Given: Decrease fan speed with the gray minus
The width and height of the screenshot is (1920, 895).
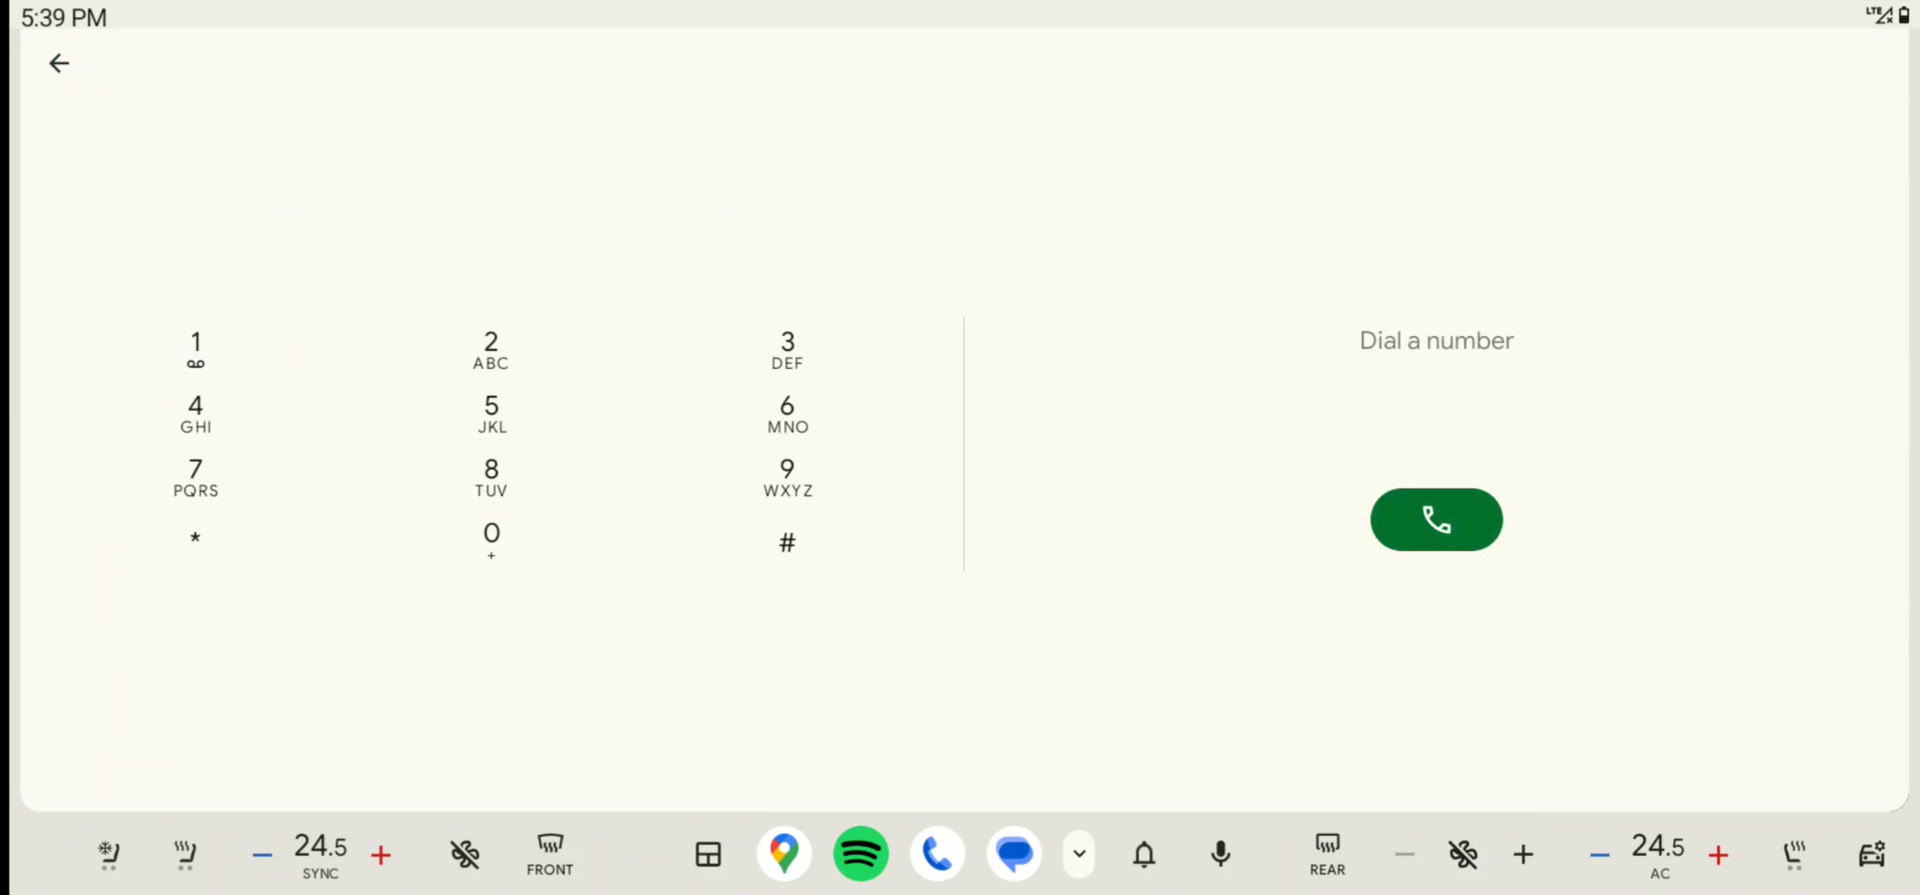Looking at the screenshot, I should pyautogui.click(x=1404, y=854).
